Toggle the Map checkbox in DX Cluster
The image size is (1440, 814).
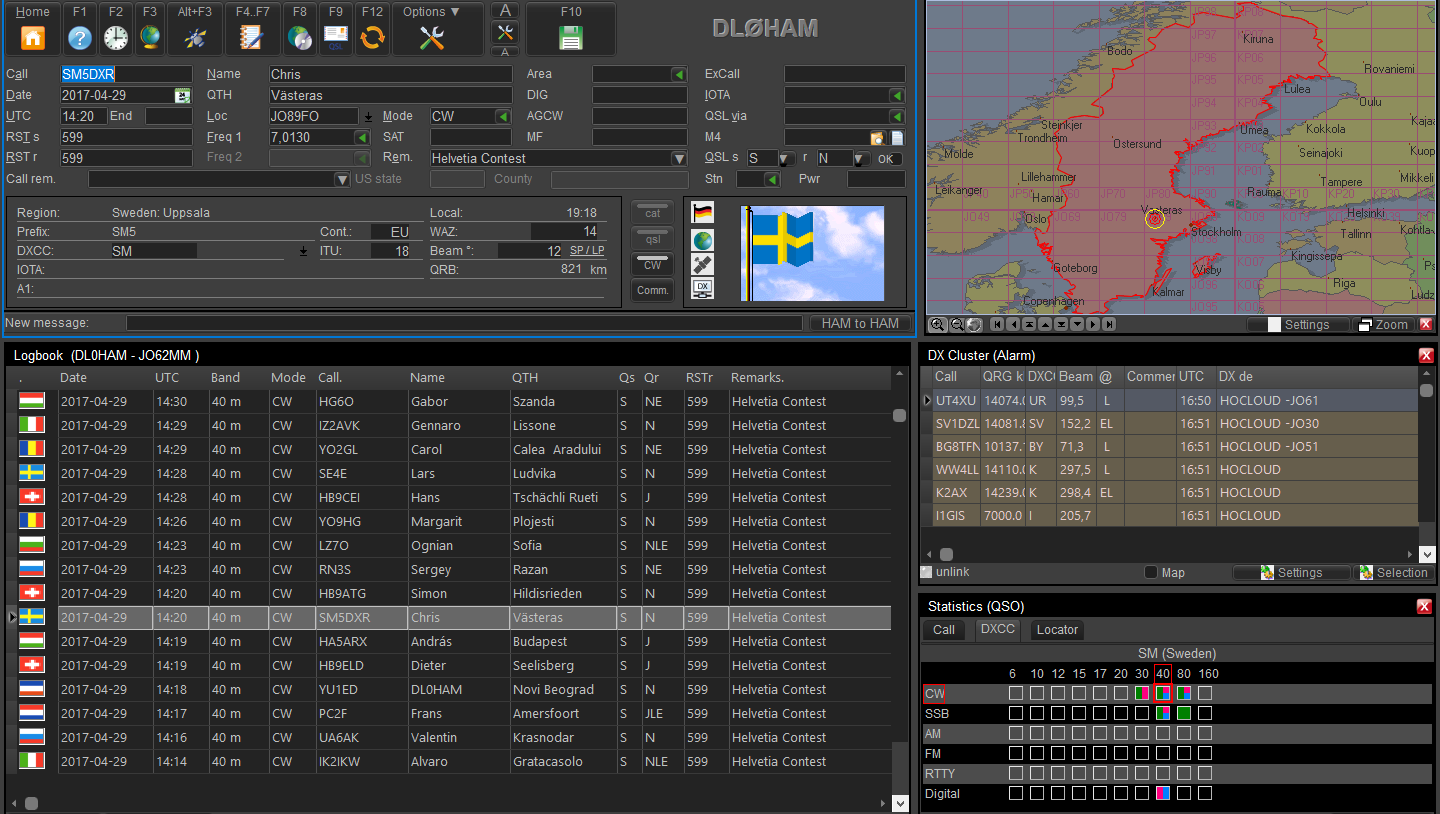tap(1151, 572)
